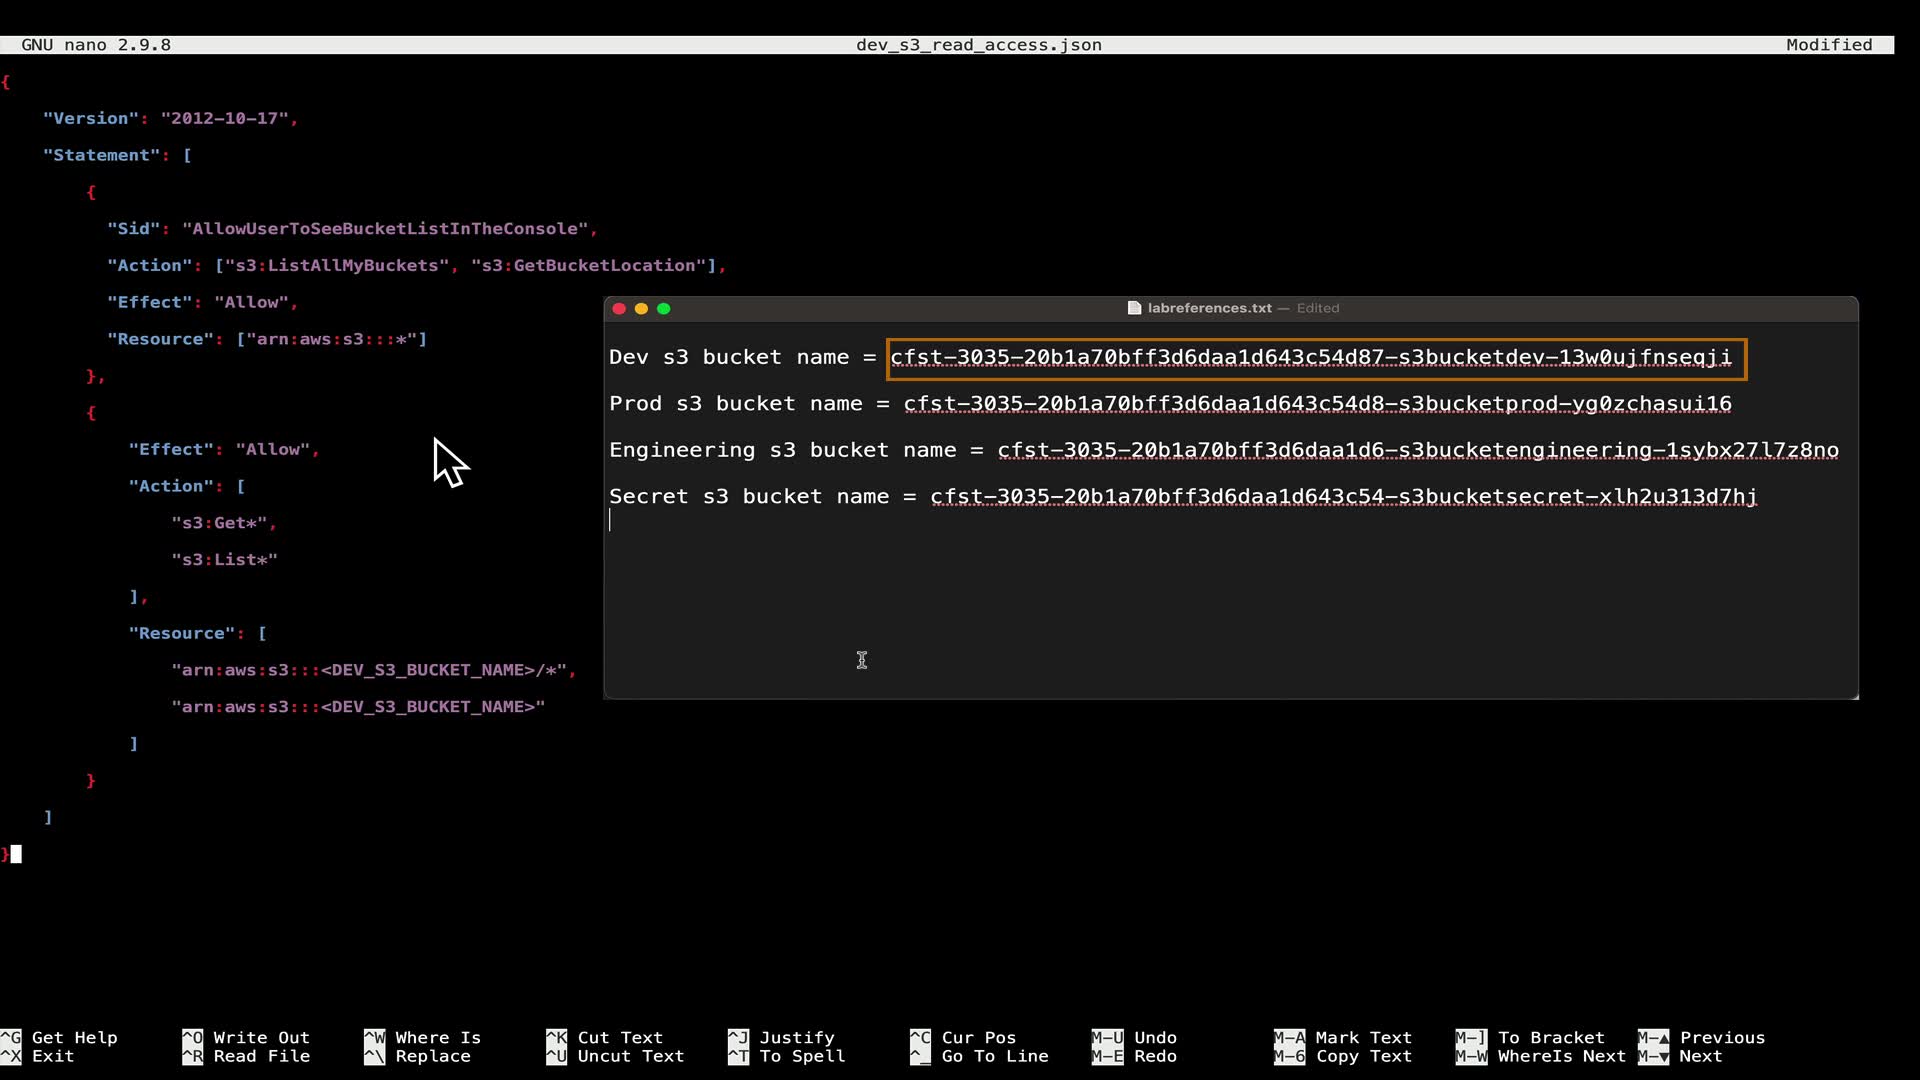Click the Dev s3 bucket name value
Viewport: 1920px width, 1080px height.
coord(1310,358)
